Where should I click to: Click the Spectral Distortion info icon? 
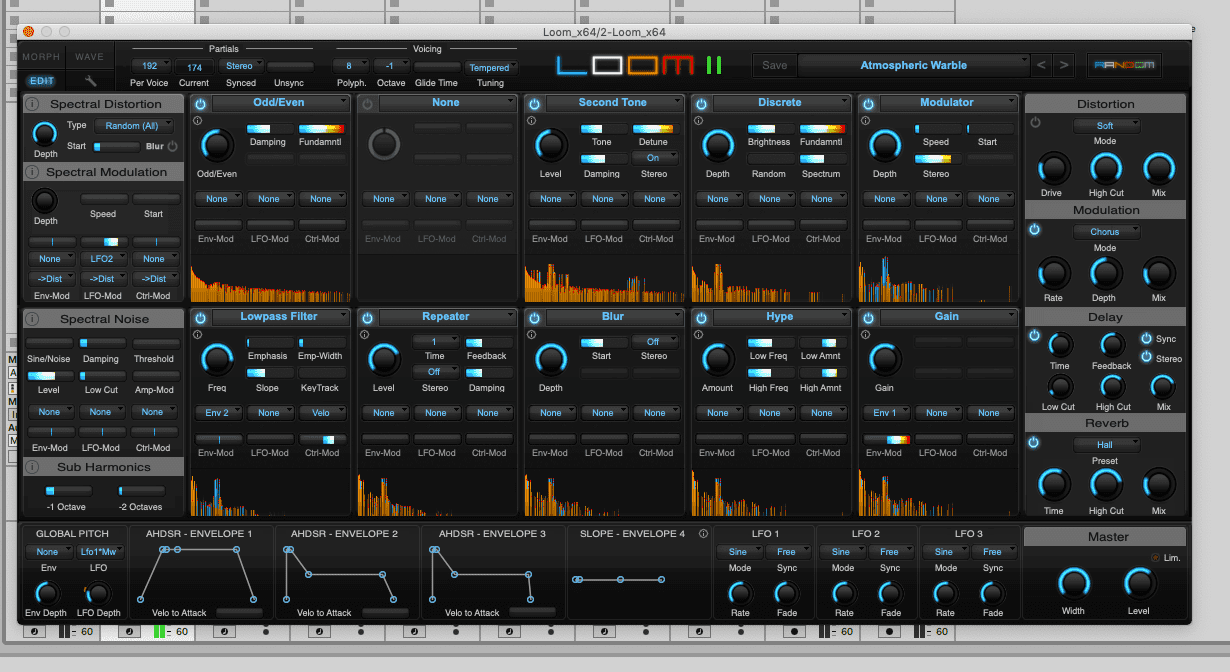tap(32, 104)
